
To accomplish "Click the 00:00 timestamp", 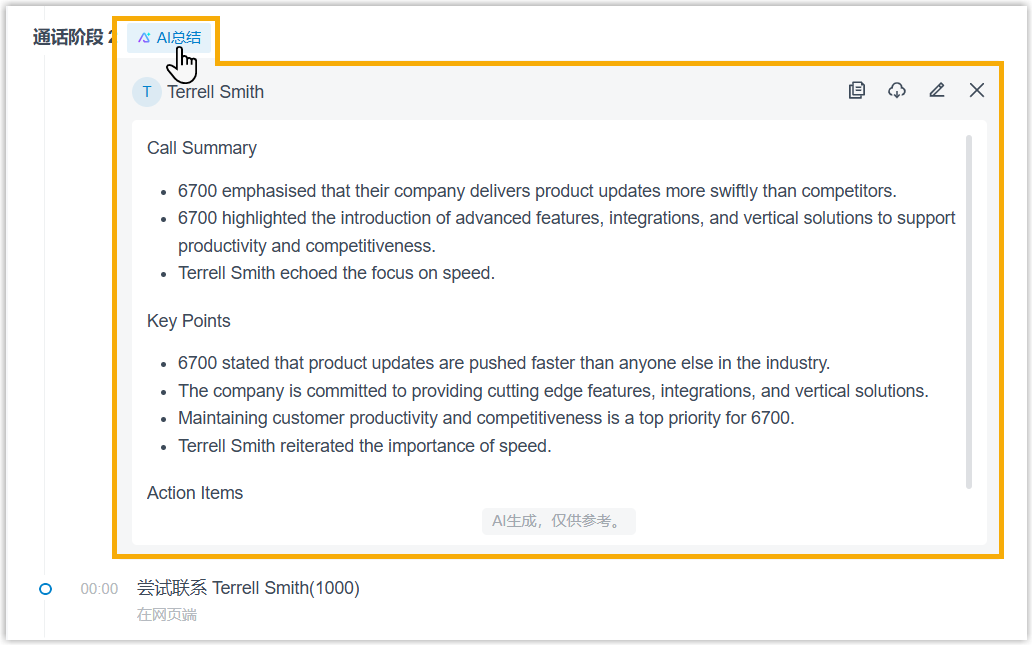I will [99, 589].
